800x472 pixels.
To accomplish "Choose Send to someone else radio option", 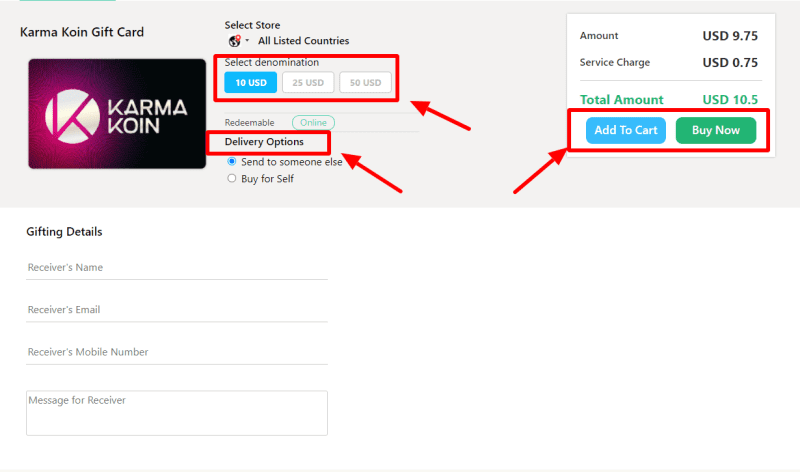I will tap(232, 161).
